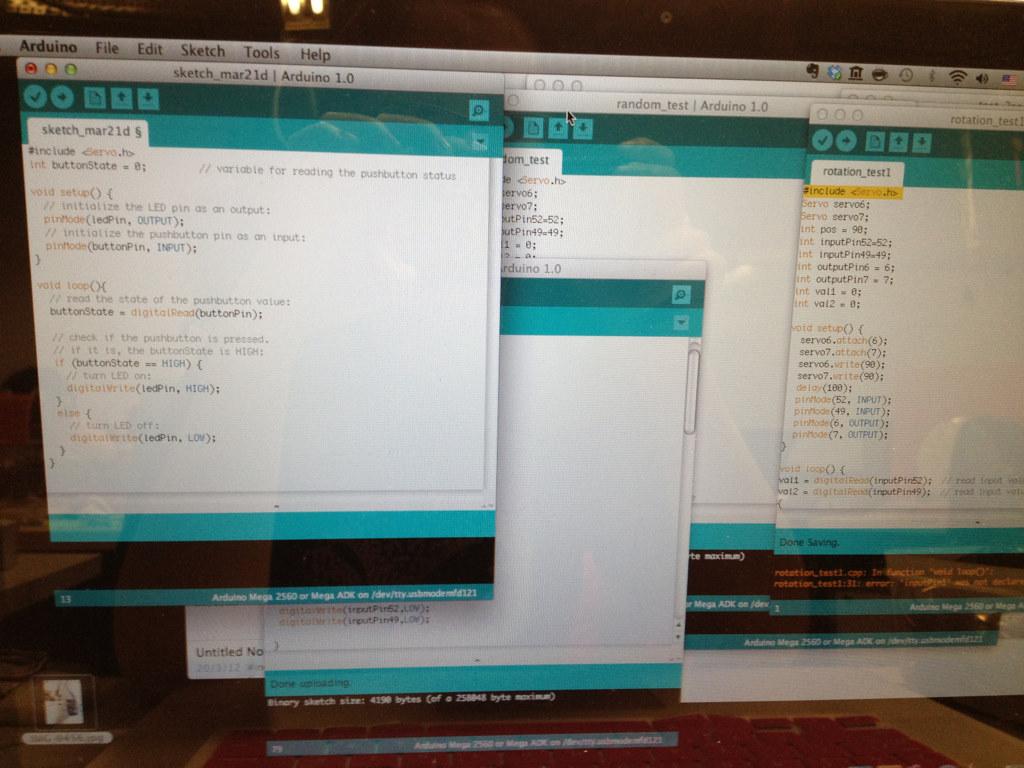Click Save icon in rotation_test1 window
This screenshot has height=768, width=1024.
[922, 141]
